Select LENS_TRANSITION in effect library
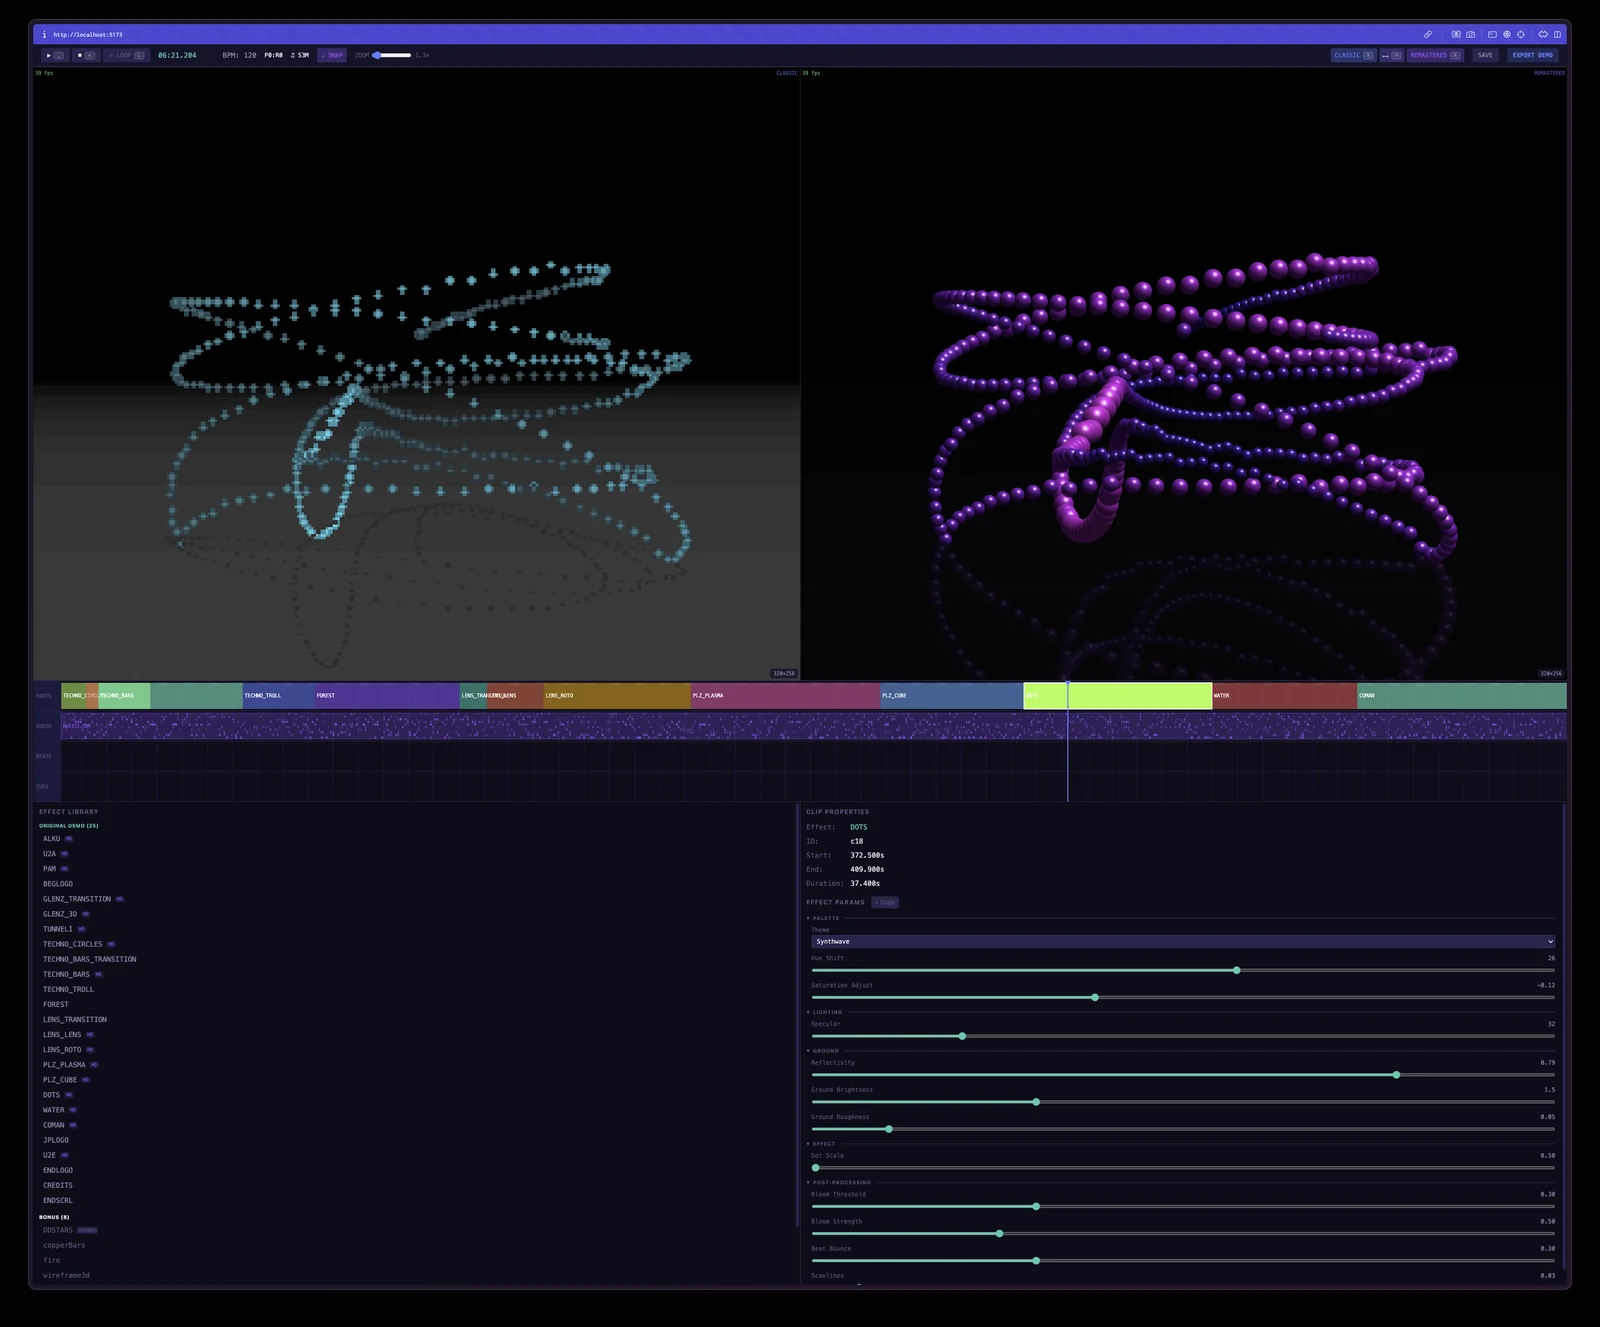This screenshot has height=1327, width=1600. (x=74, y=1020)
